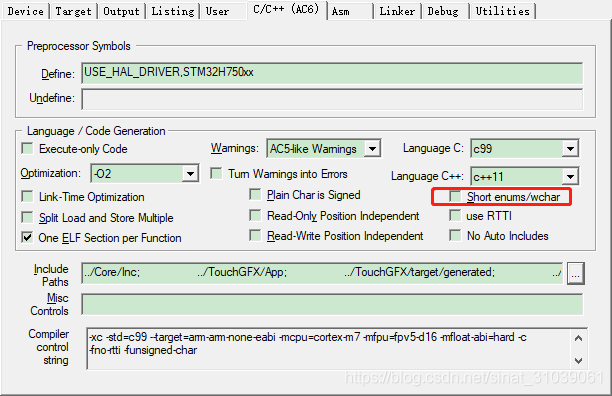
Task: Select the Listing tab
Action: pos(173,11)
